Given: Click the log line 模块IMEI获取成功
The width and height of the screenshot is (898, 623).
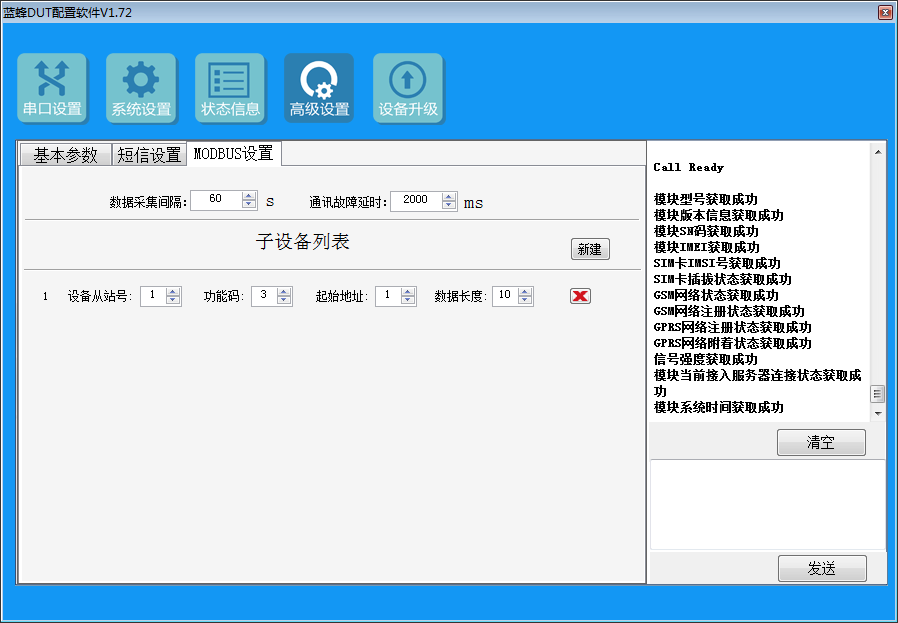Looking at the screenshot, I should (x=707, y=247).
